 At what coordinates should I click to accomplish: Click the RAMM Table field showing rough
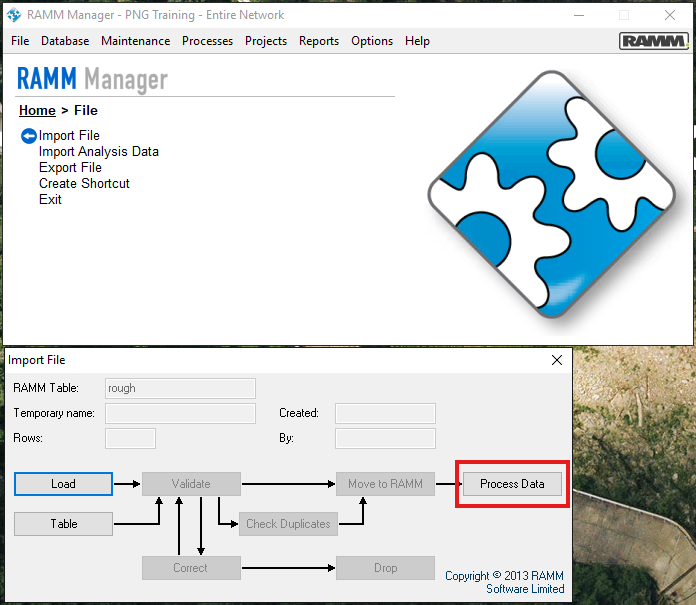click(180, 388)
